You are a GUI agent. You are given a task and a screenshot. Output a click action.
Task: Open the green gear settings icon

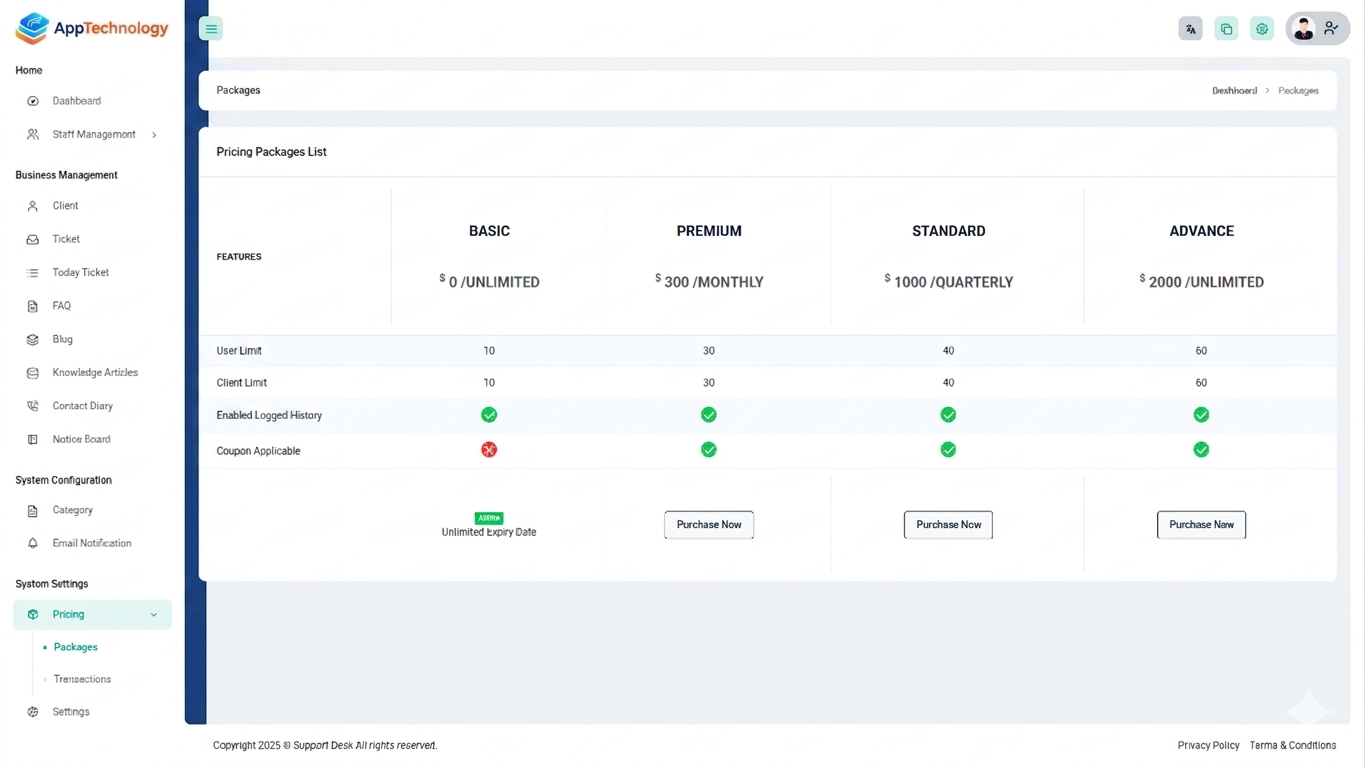[x=1262, y=29]
